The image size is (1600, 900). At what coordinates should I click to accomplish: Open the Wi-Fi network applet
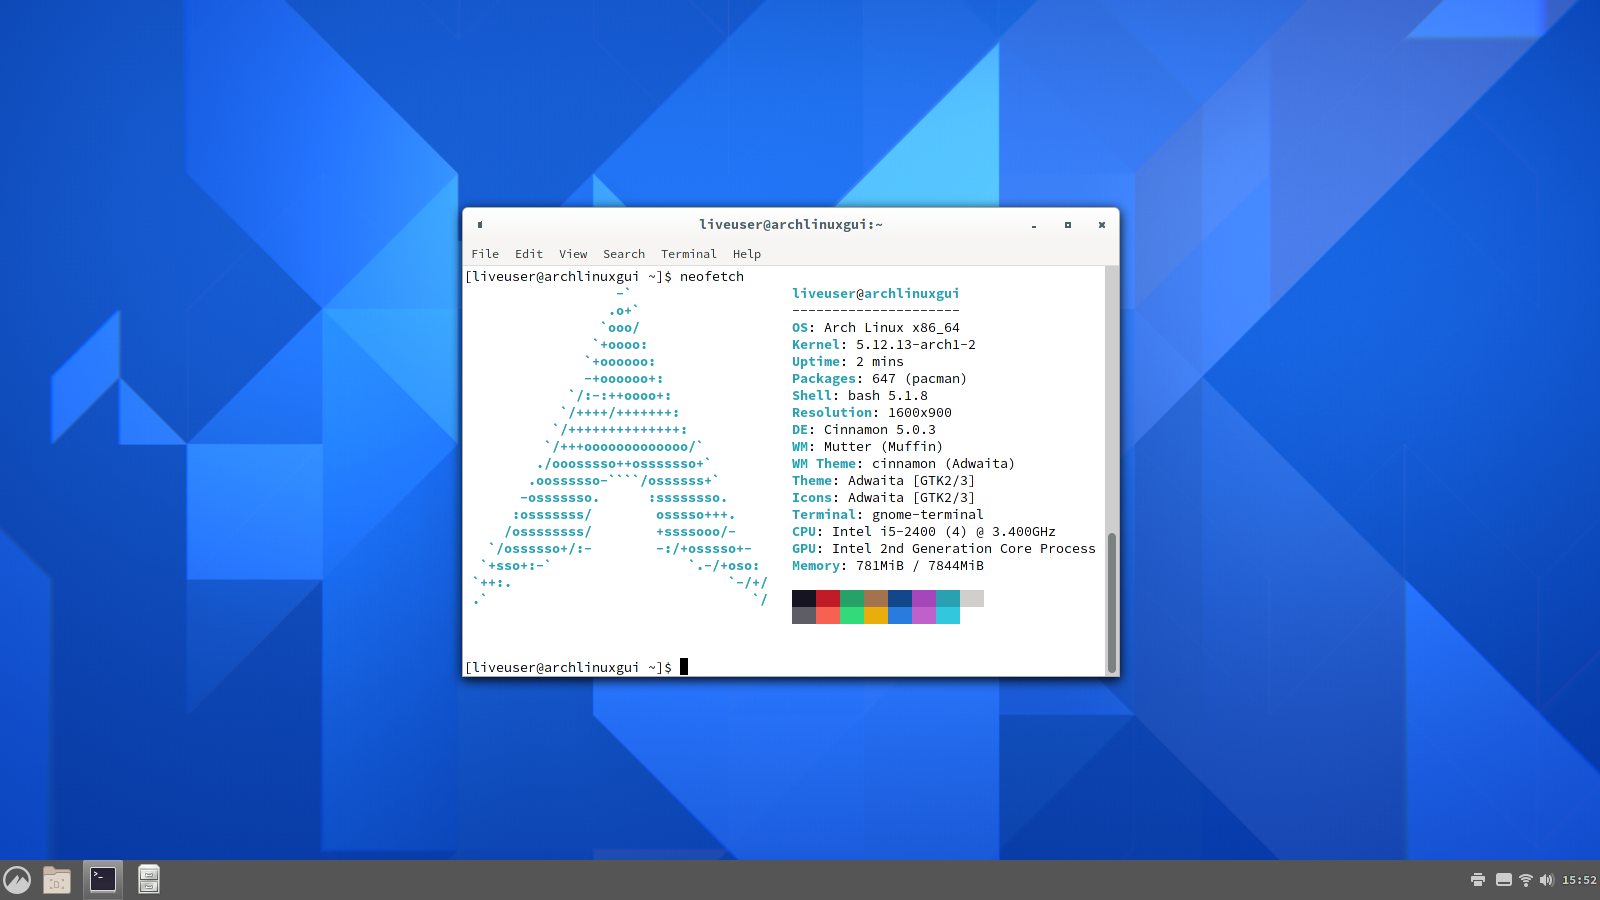pos(1525,880)
